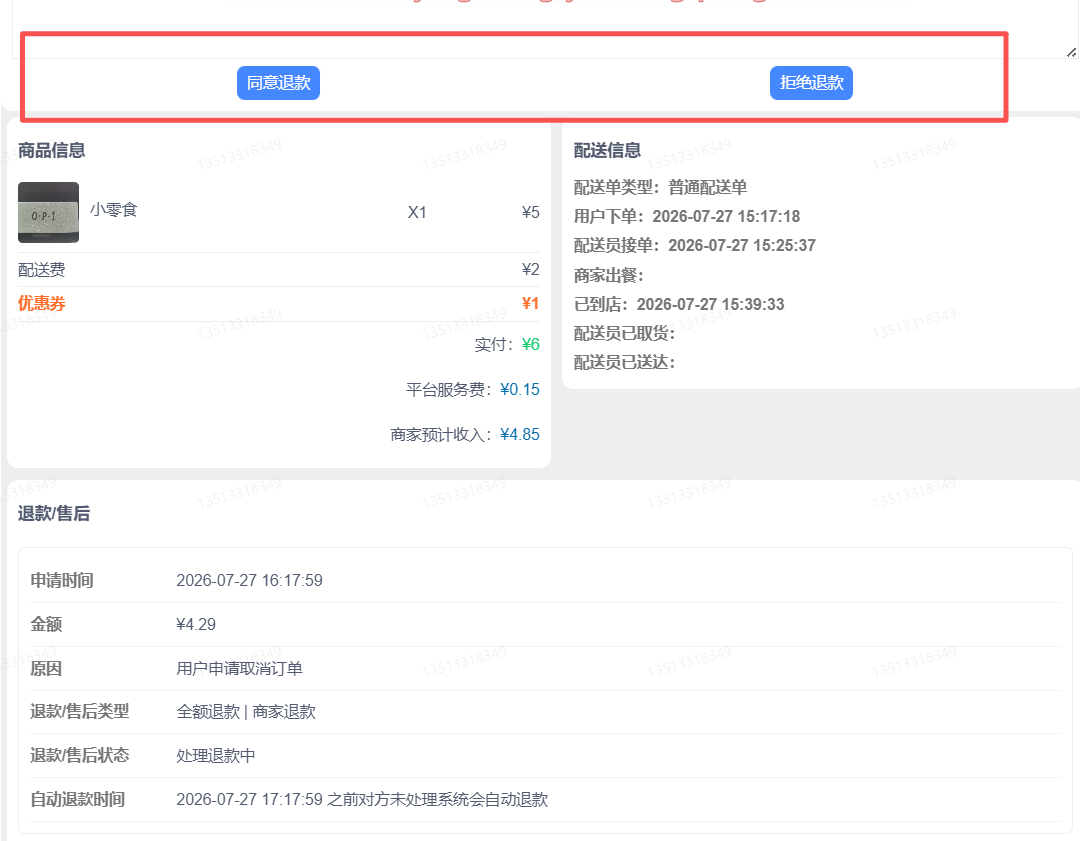Click the 商品信息 section heading
1080x841 pixels.
52,150
